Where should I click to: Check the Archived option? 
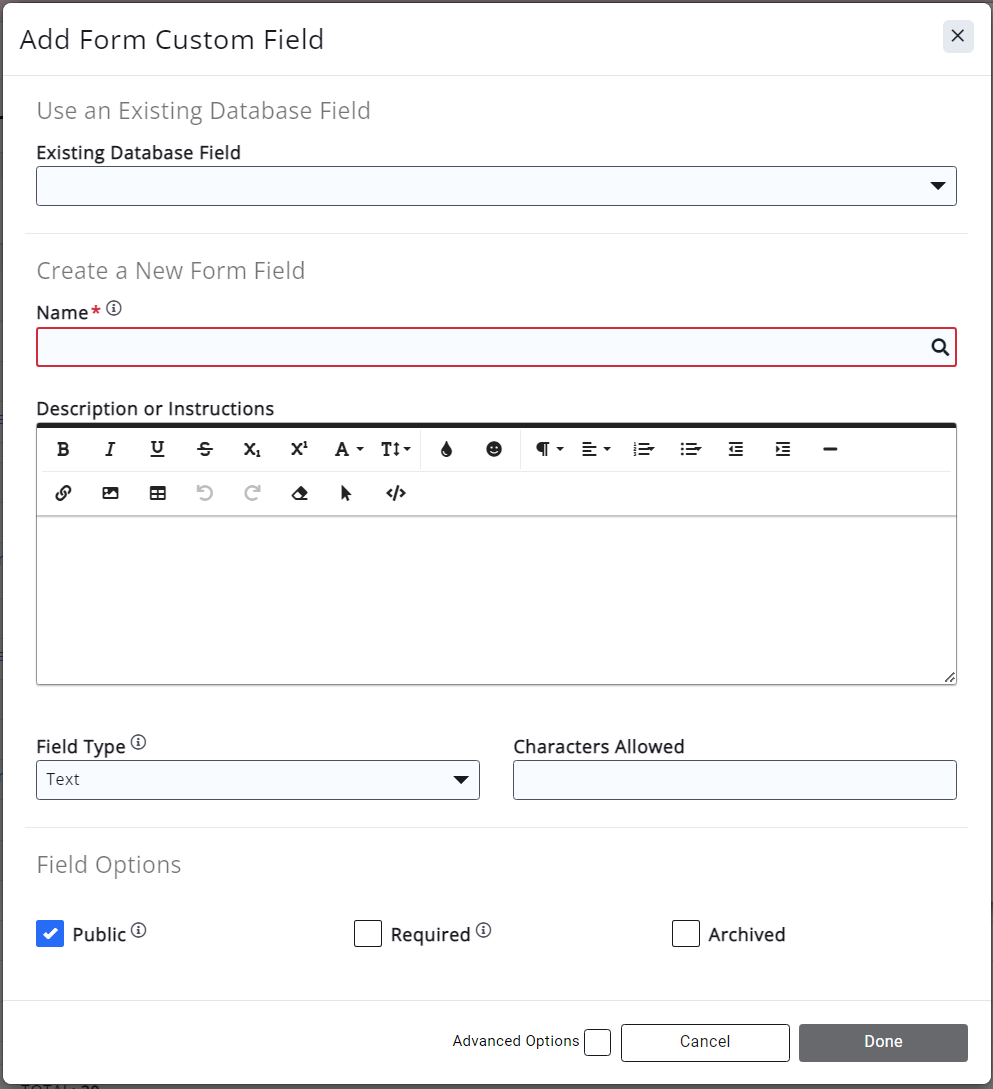click(686, 933)
